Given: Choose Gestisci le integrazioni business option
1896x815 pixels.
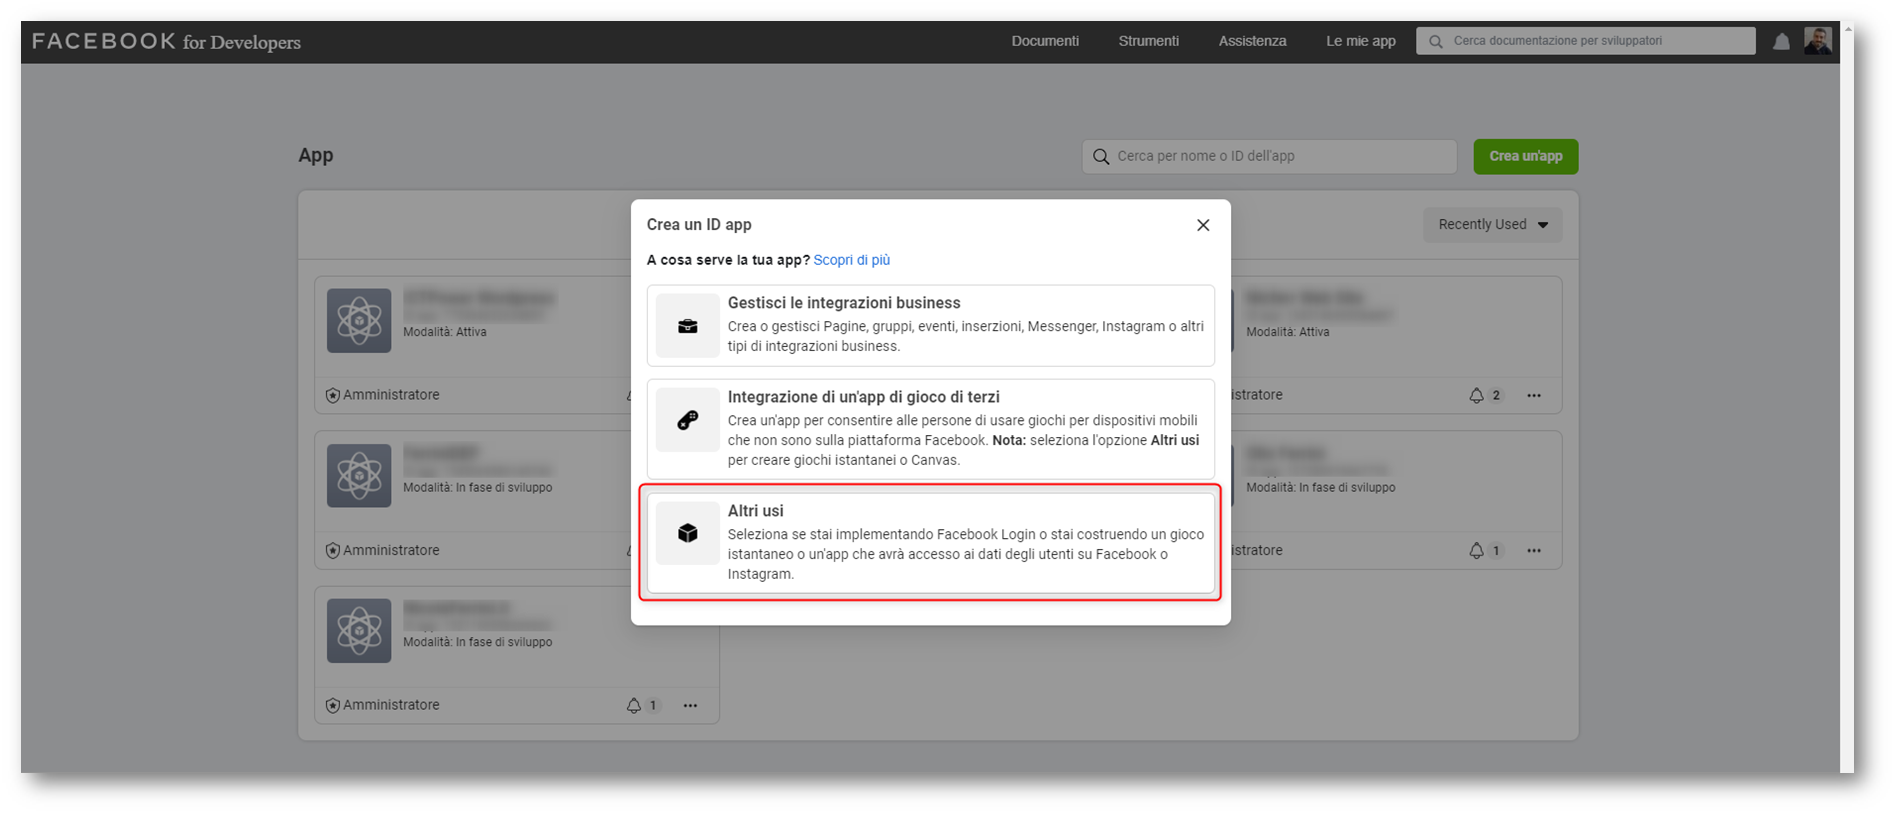Looking at the screenshot, I should pyautogui.click(x=930, y=325).
